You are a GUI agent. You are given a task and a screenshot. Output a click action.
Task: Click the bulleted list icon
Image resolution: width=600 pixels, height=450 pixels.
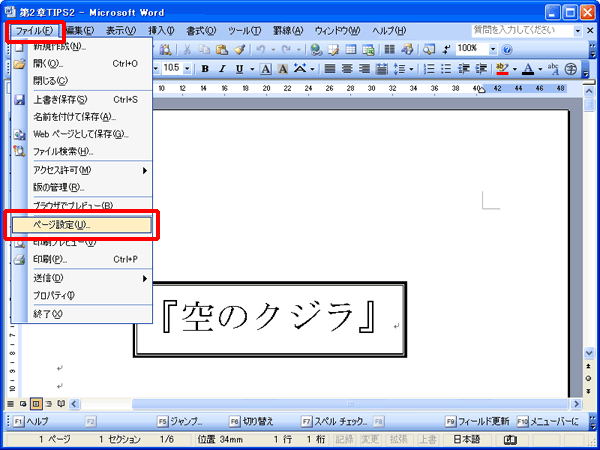pos(446,69)
